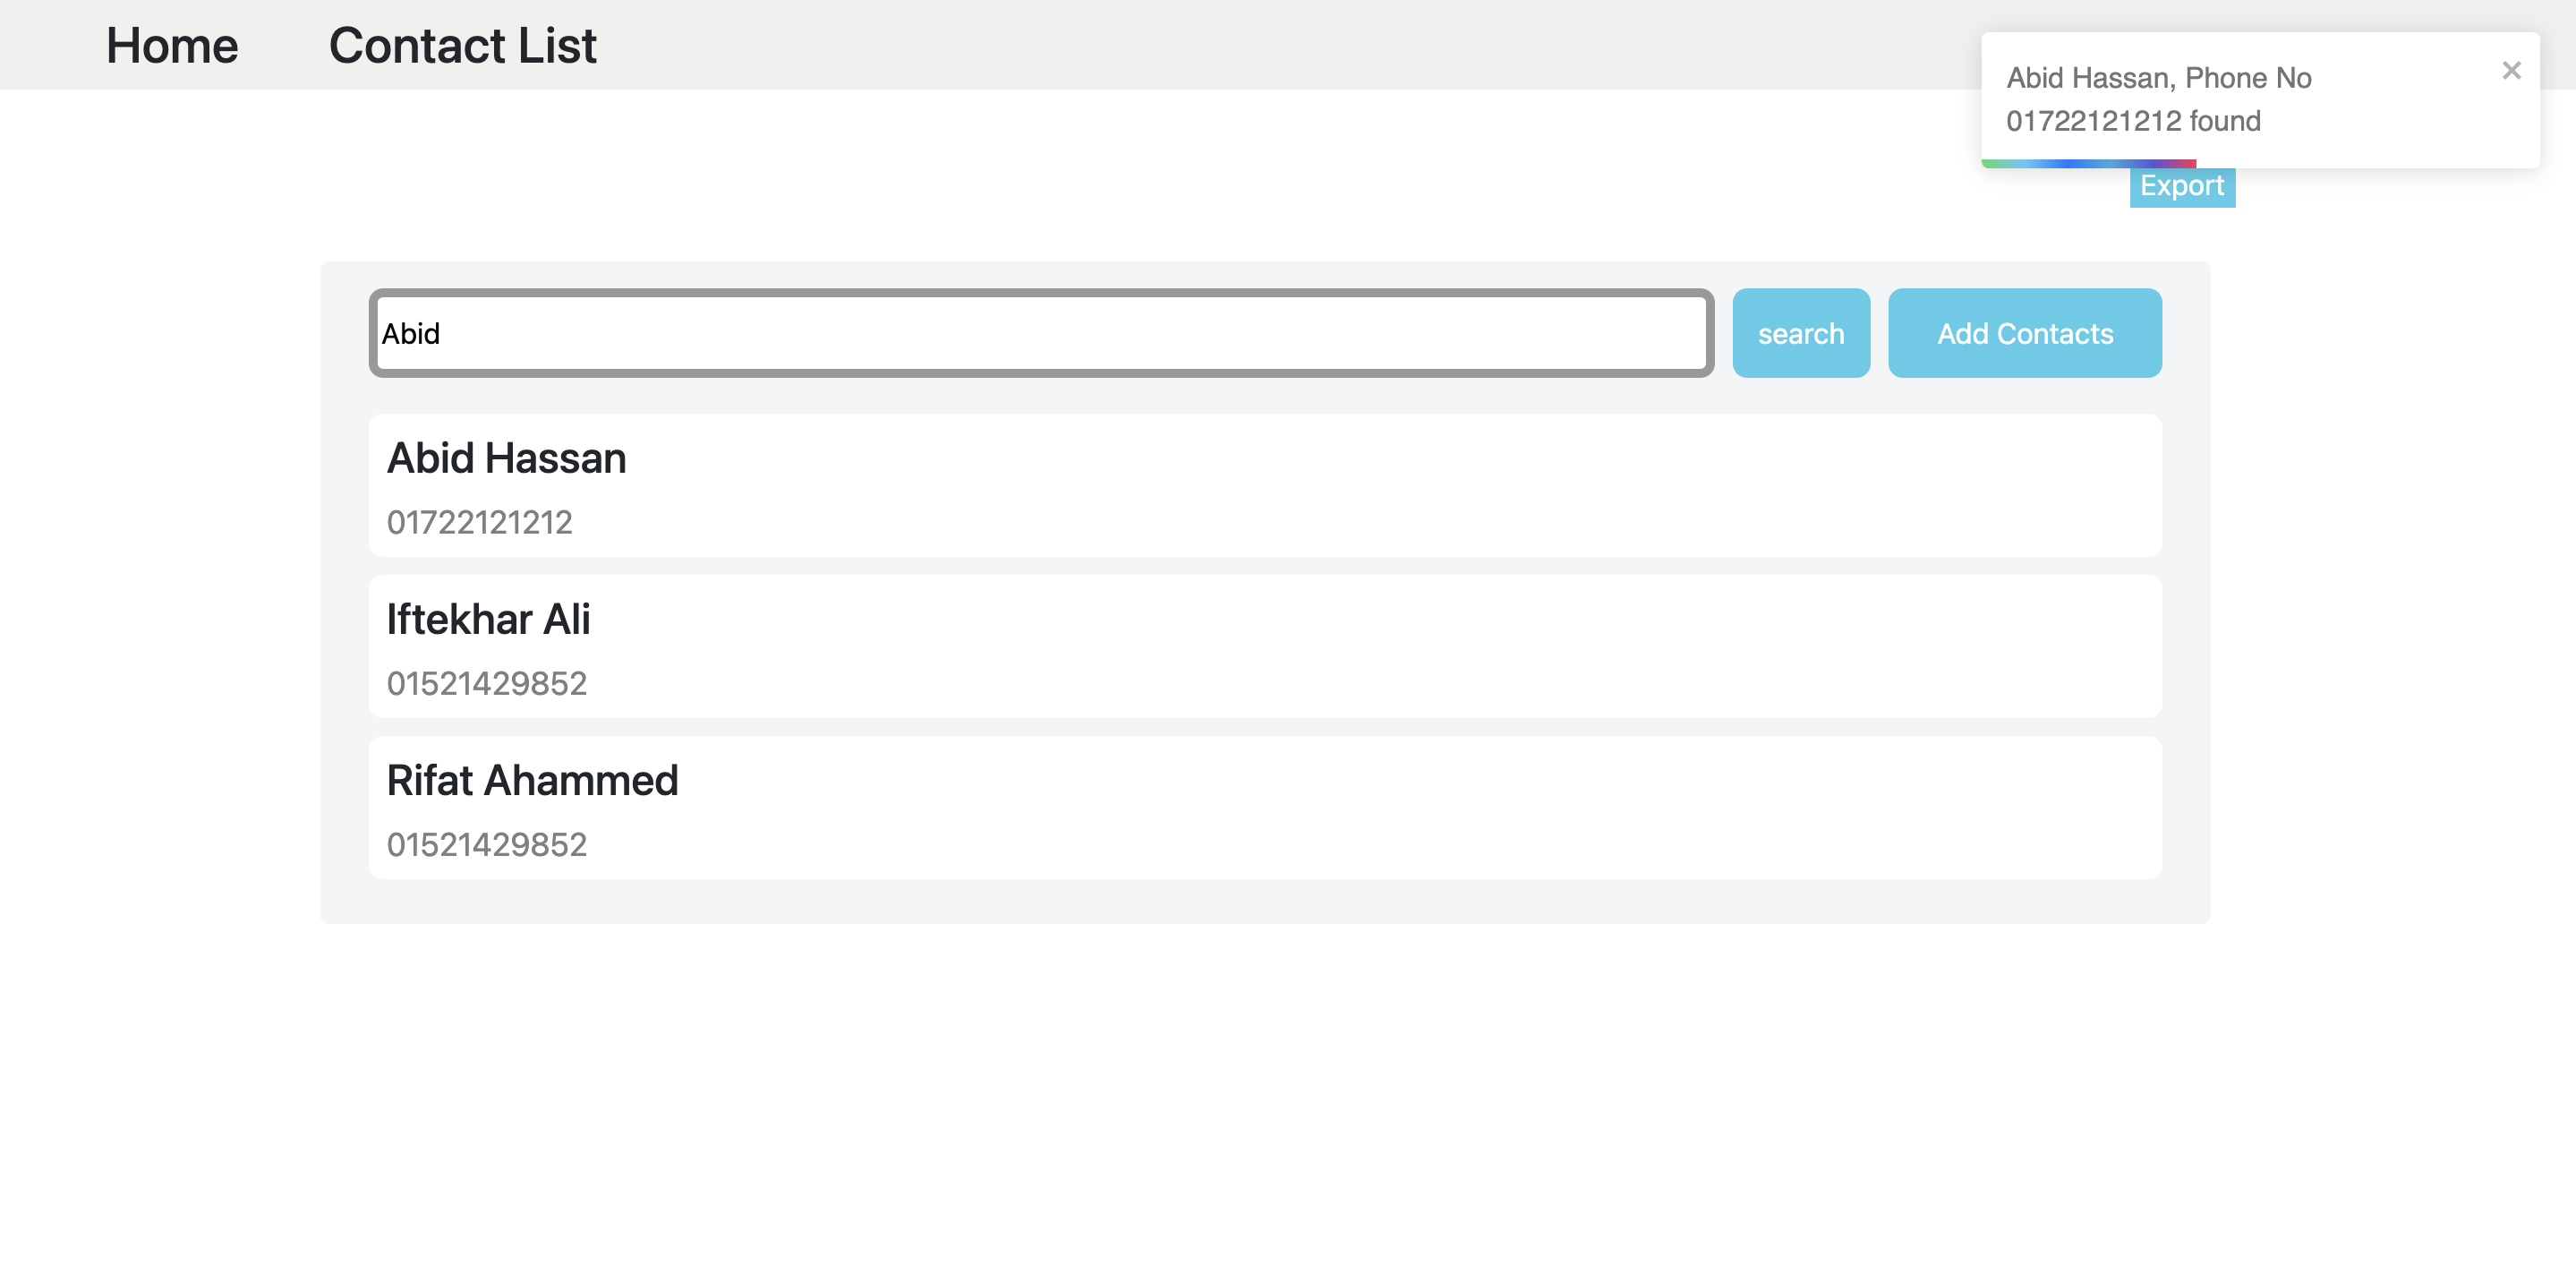2576x1275 pixels.
Task: Click Abid Hassan's phone number 01722121212
Action: (x=480, y=522)
